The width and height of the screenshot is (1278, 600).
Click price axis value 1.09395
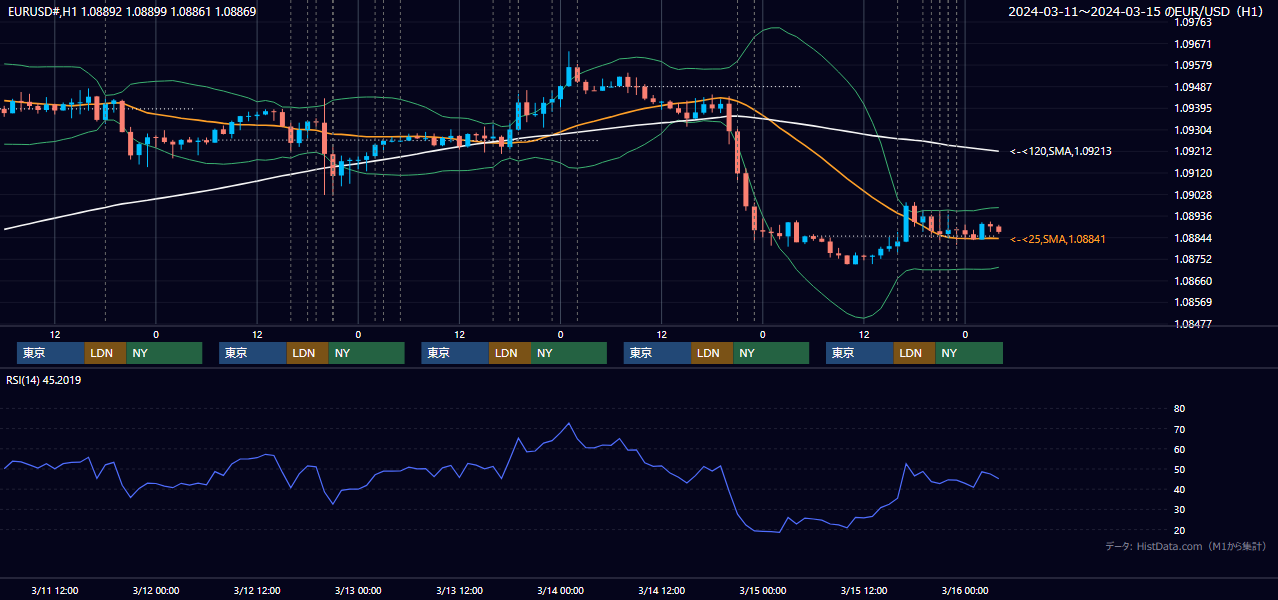click(x=1192, y=108)
